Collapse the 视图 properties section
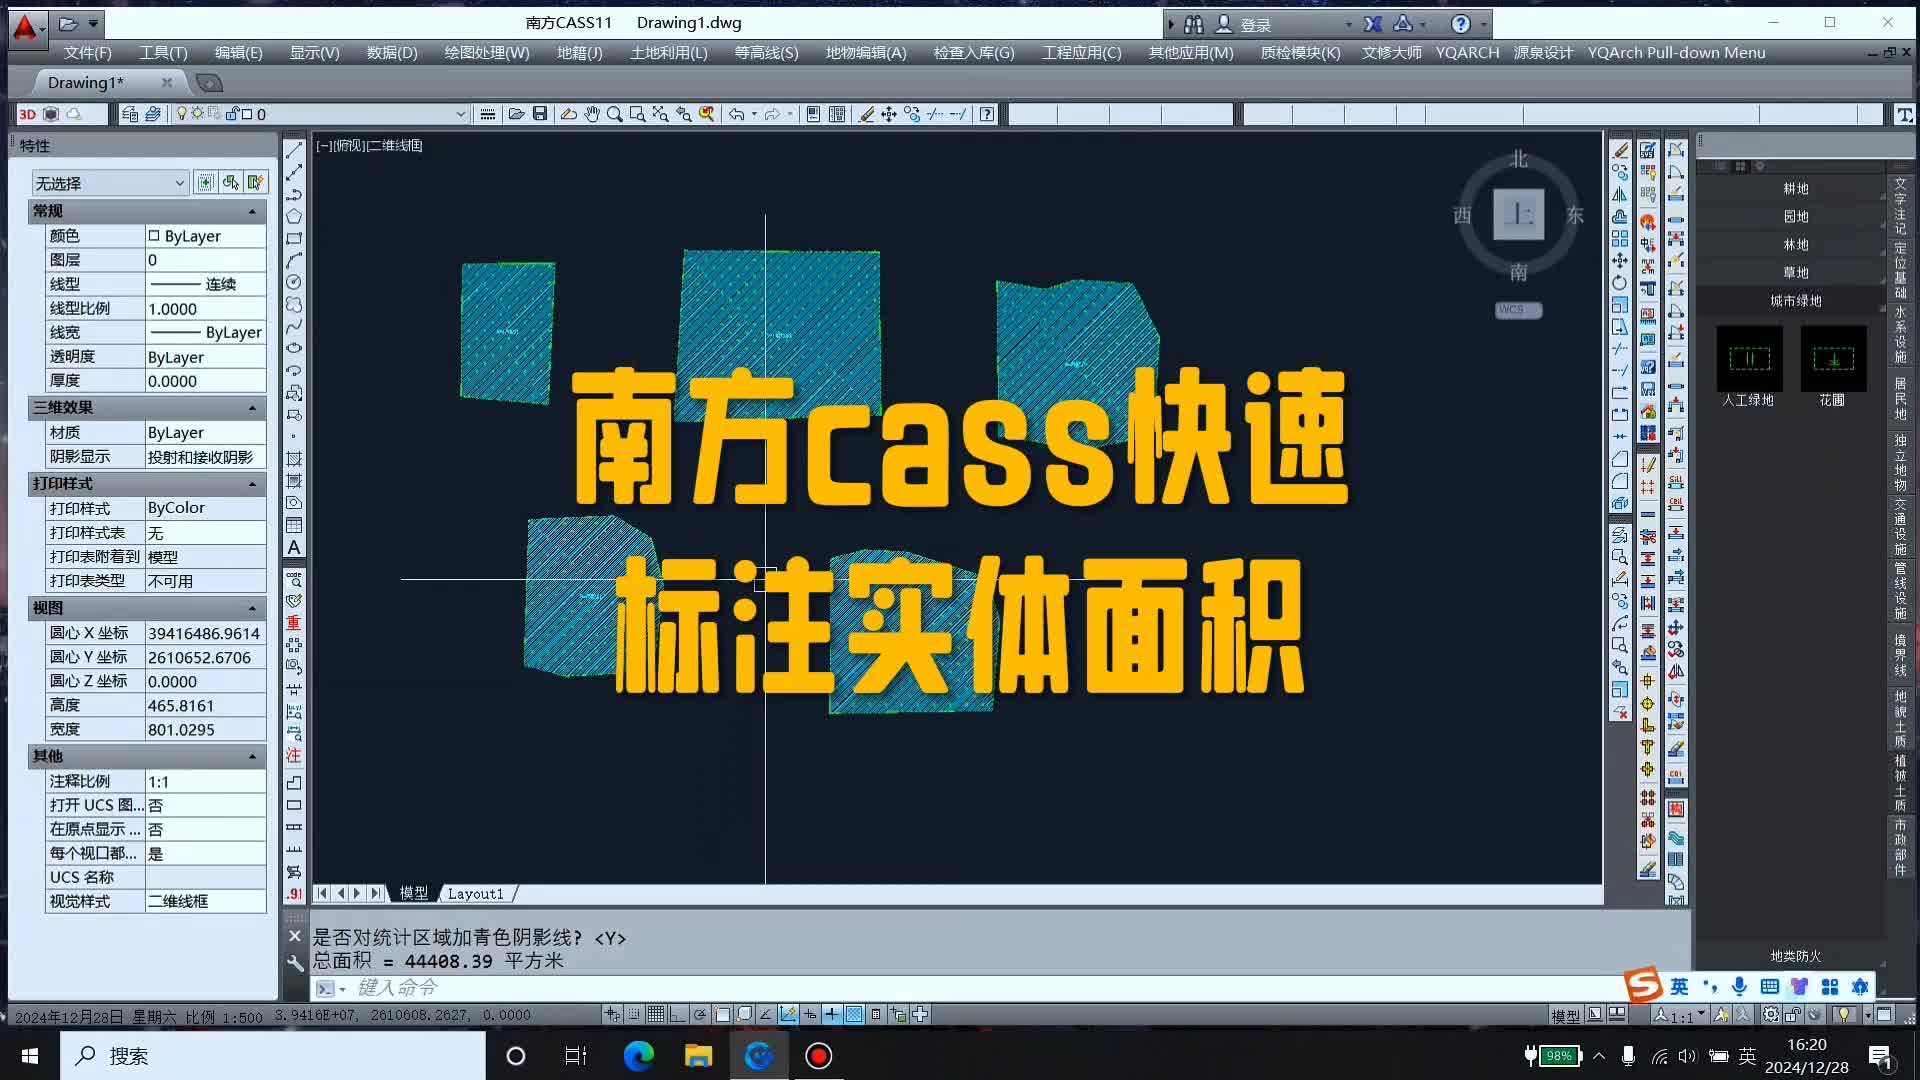 251,608
